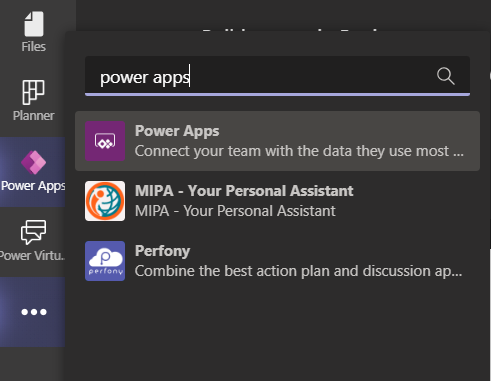
Task: Select the Perfony cloud logo icon
Action: click(105, 261)
